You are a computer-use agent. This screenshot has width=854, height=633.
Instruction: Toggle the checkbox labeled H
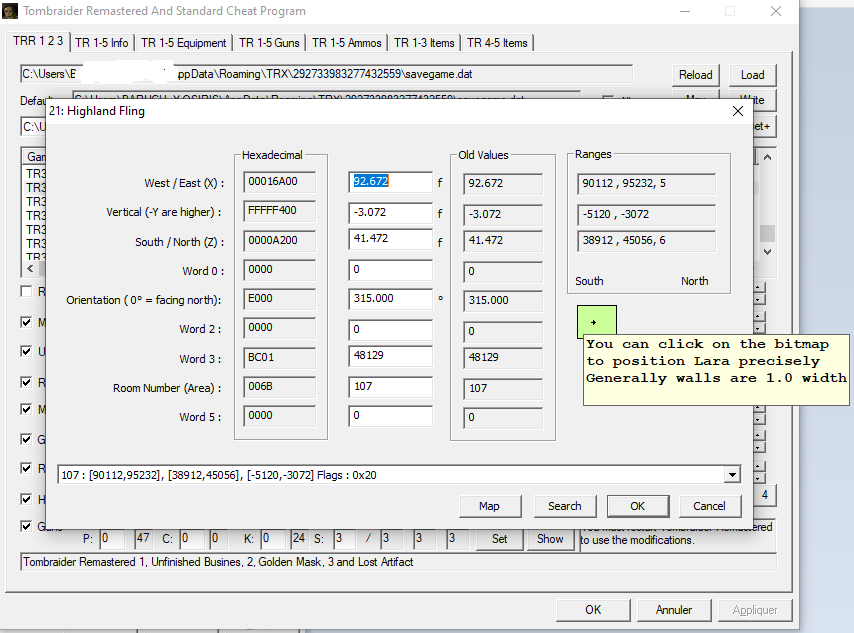click(x=26, y=499)
